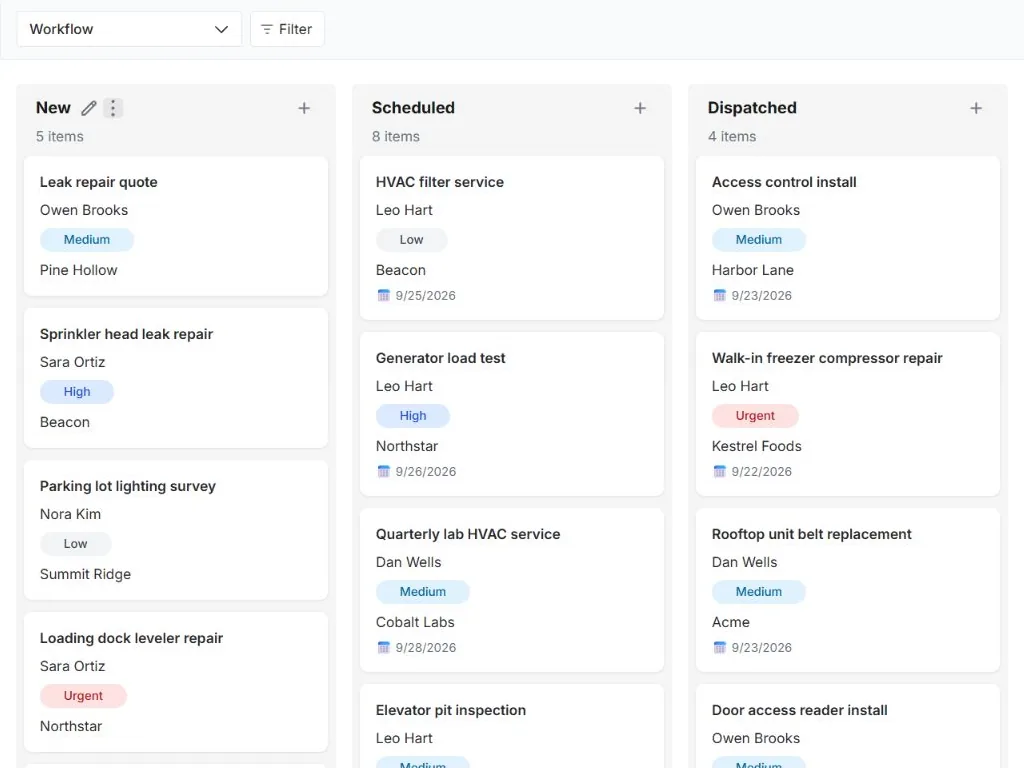Image resolution: width=1024 pixels, height=768 pixels.
Task: Click Nora Kim assignee name
Action: pyautogui.click(x=71, y=514)
